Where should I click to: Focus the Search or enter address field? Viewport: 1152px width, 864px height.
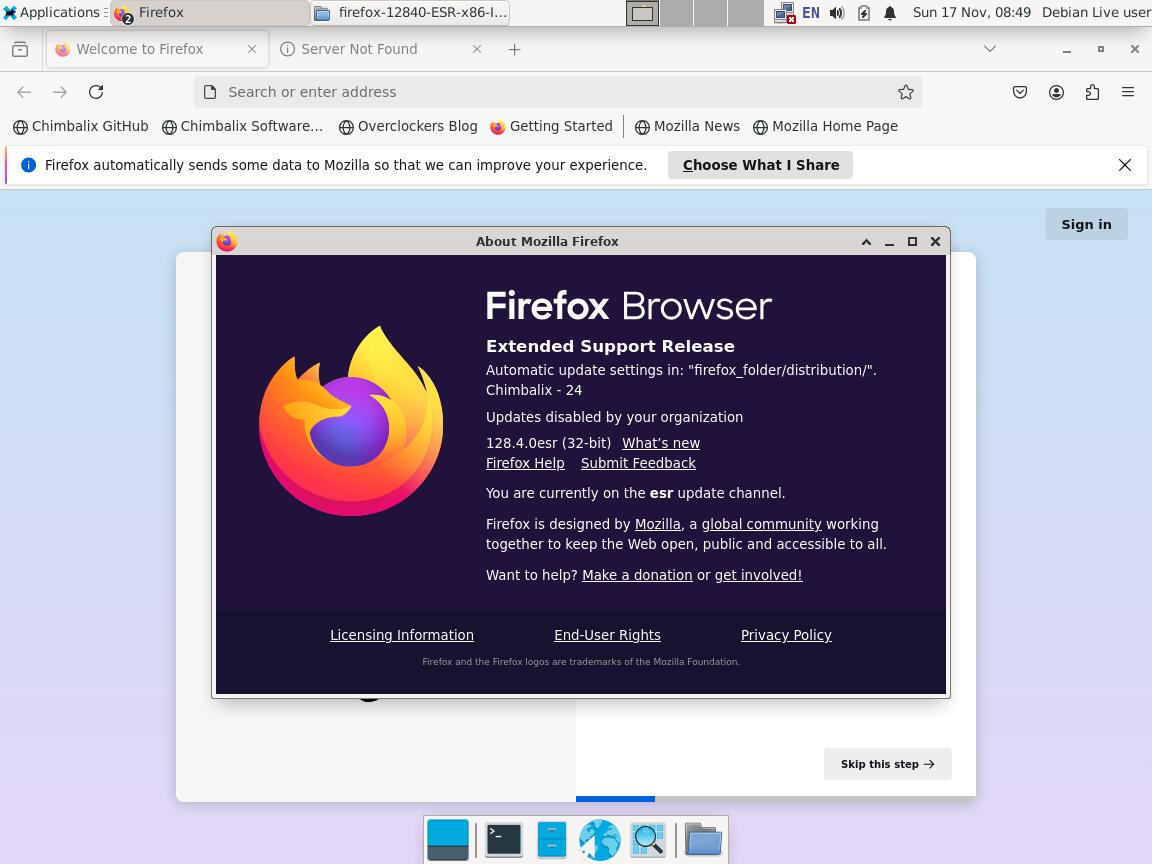coord(558,92)
